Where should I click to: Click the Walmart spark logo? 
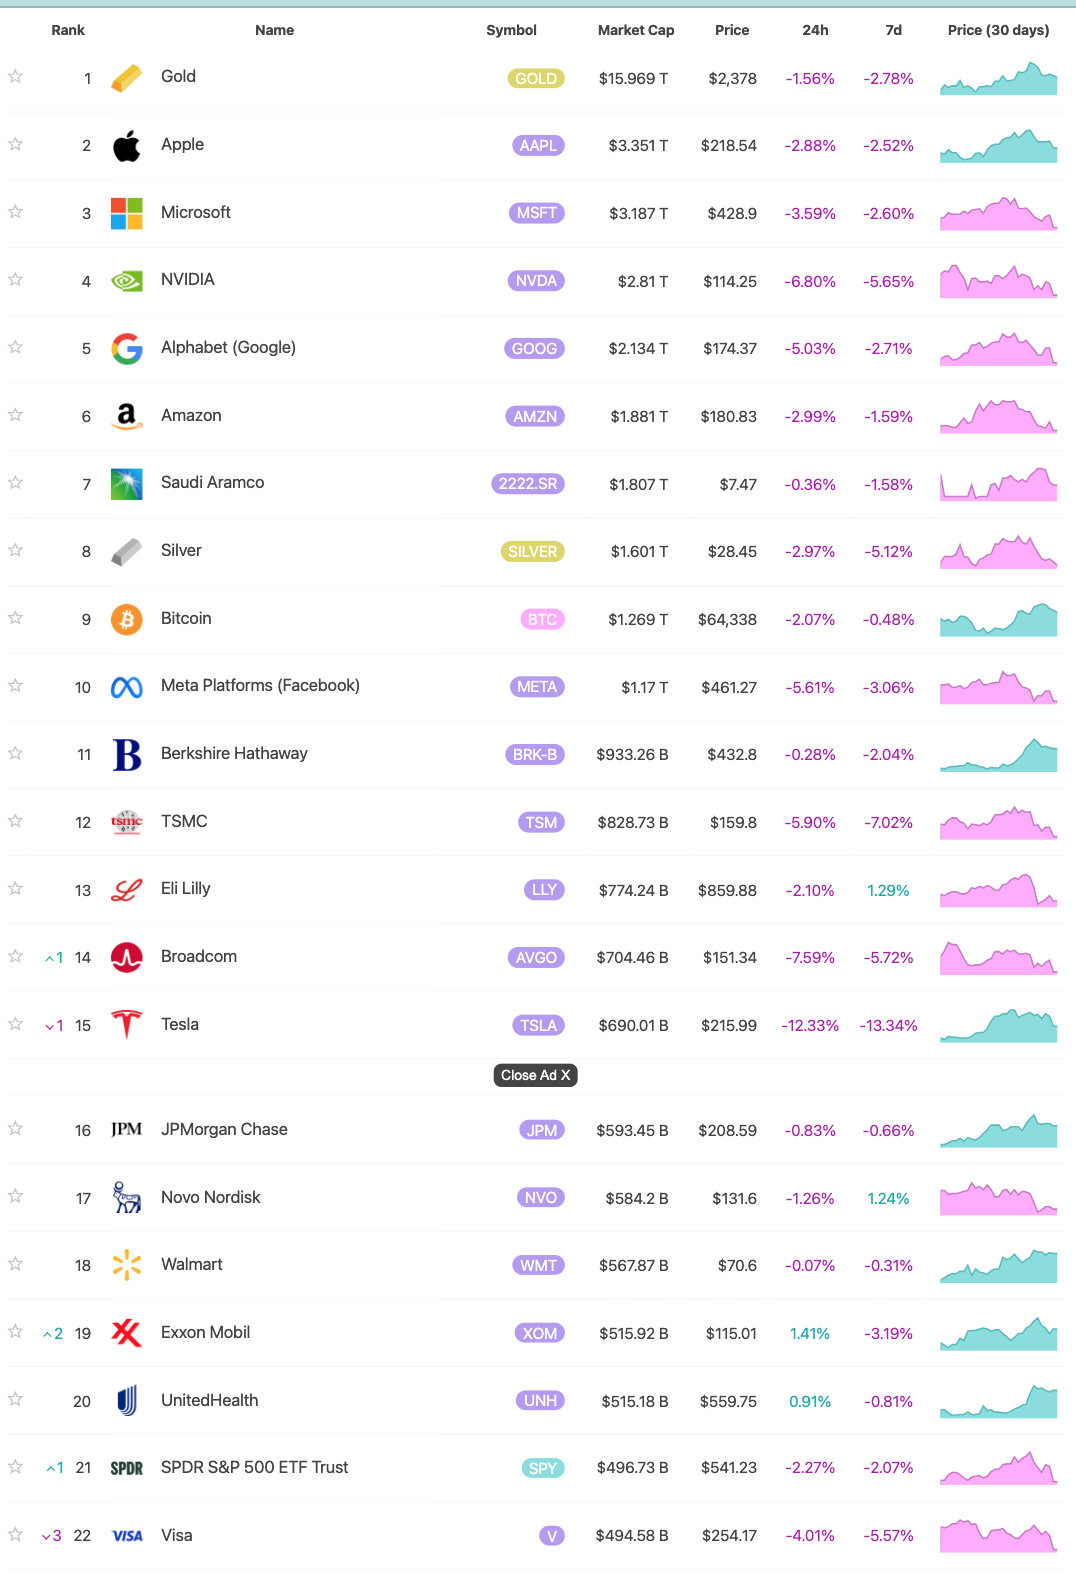pyautogui.click(x=126, y=1265)
